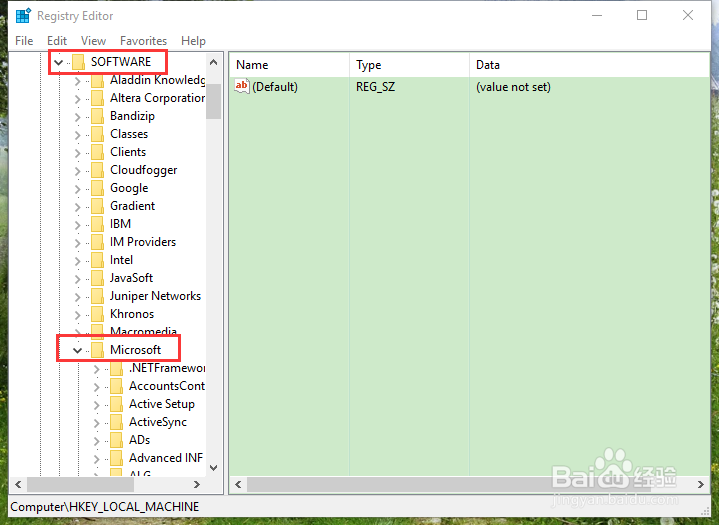Select the (Default) value entry

click(x=275, y=87)
